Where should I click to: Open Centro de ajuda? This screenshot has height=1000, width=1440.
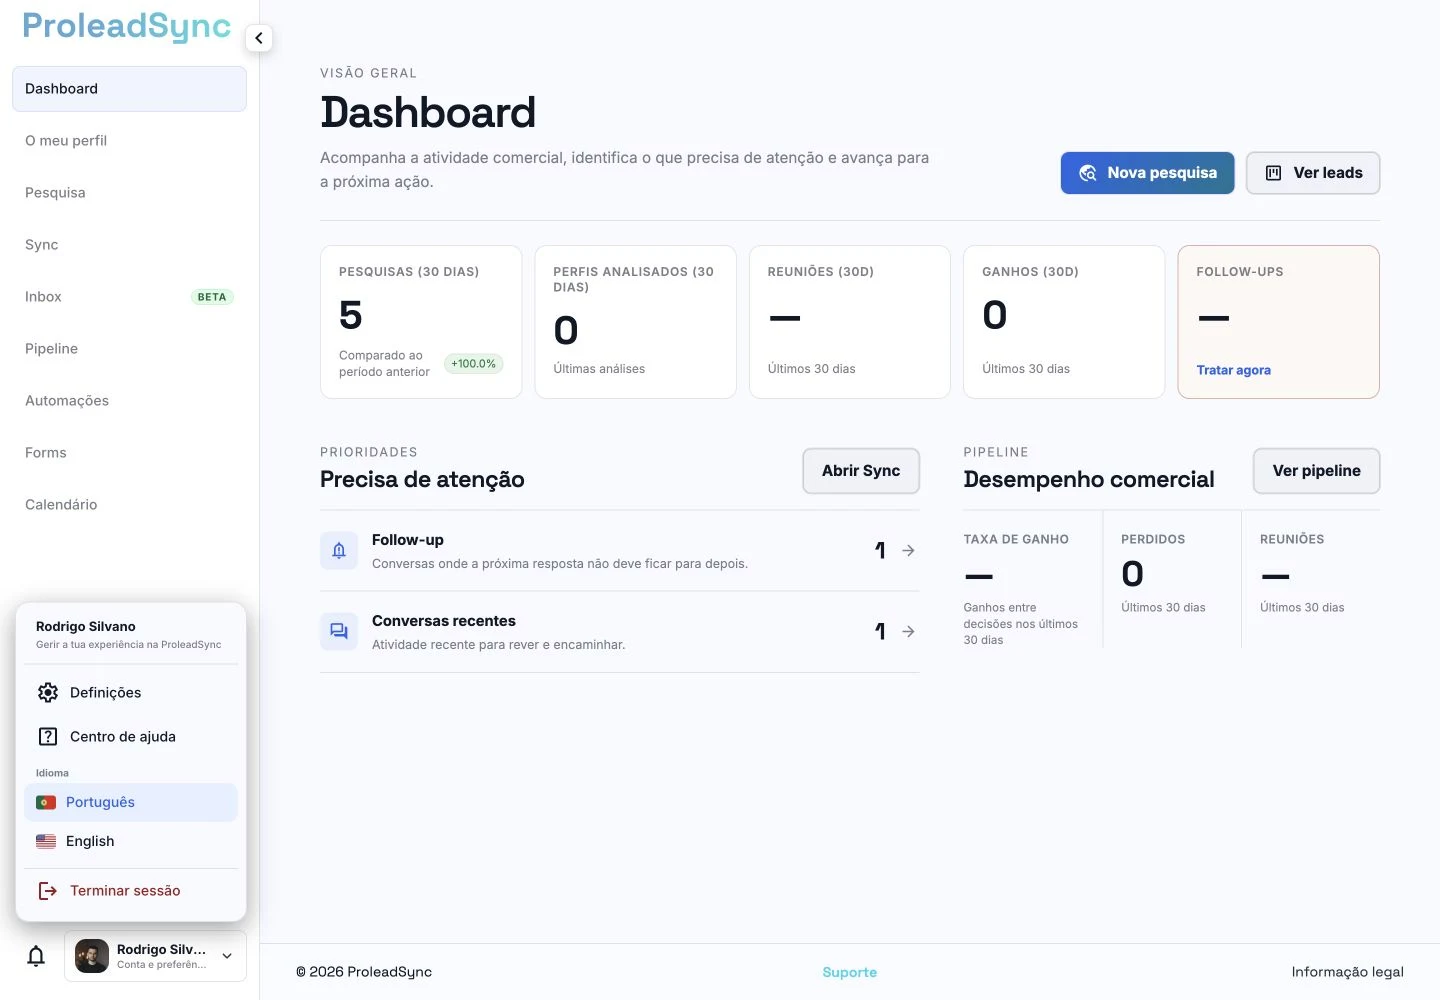(x=131, y=737)
